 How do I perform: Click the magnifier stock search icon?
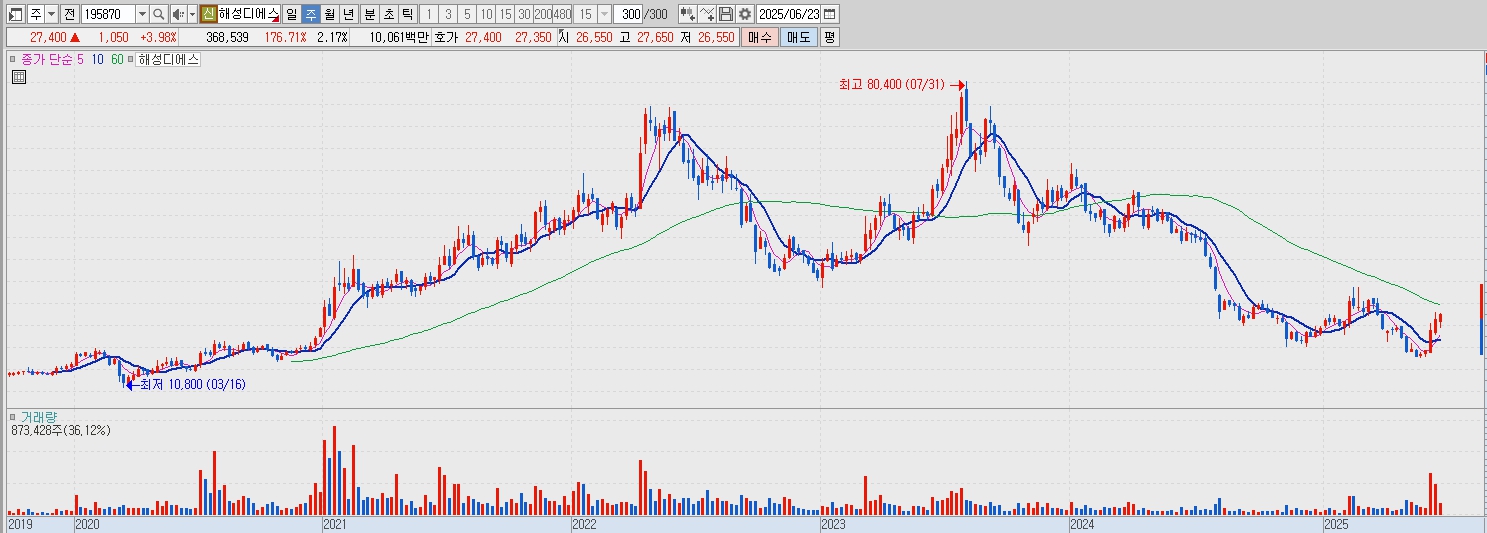(159, 14)
